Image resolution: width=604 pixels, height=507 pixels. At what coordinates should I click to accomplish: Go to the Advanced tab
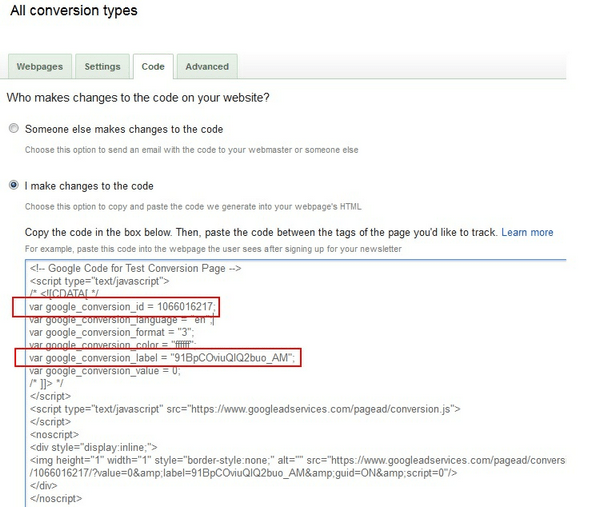[x=207, y=67]
